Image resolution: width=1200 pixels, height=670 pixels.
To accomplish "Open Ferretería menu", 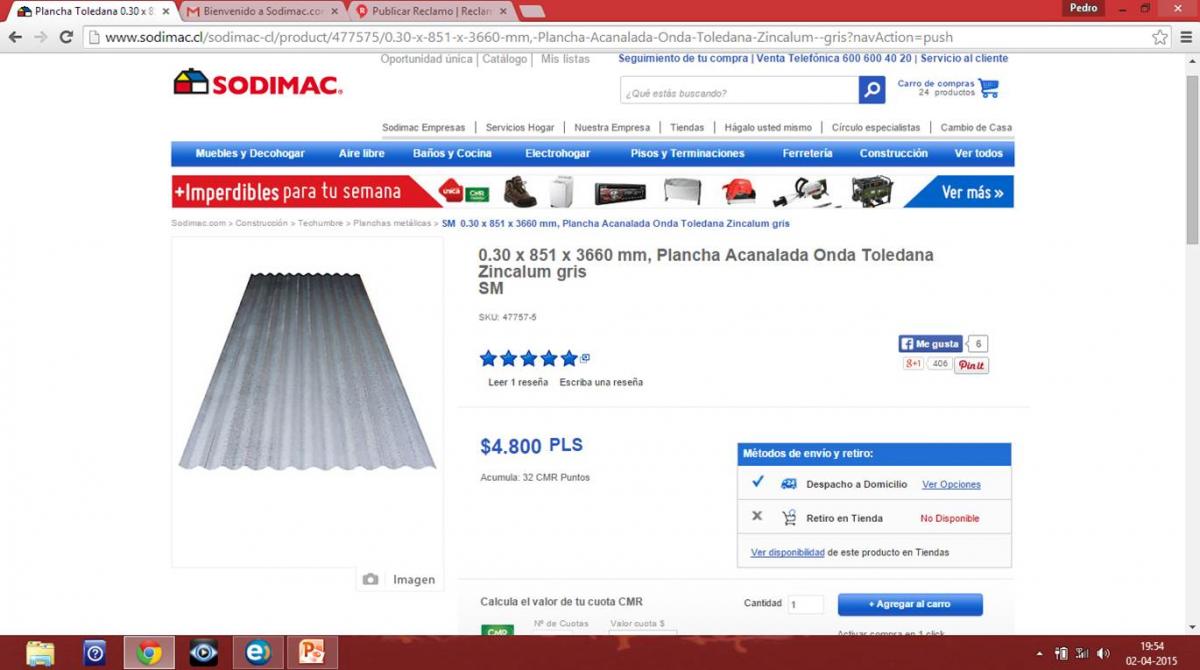I will [x=807, y=154].
